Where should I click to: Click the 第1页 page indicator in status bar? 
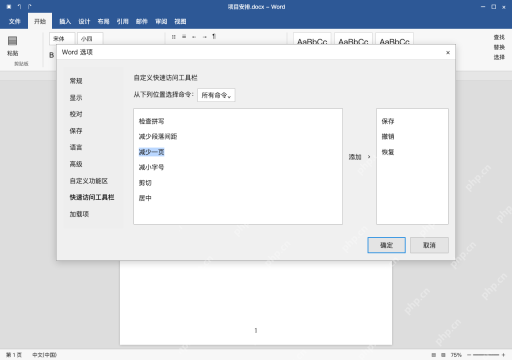click(14, 355)
